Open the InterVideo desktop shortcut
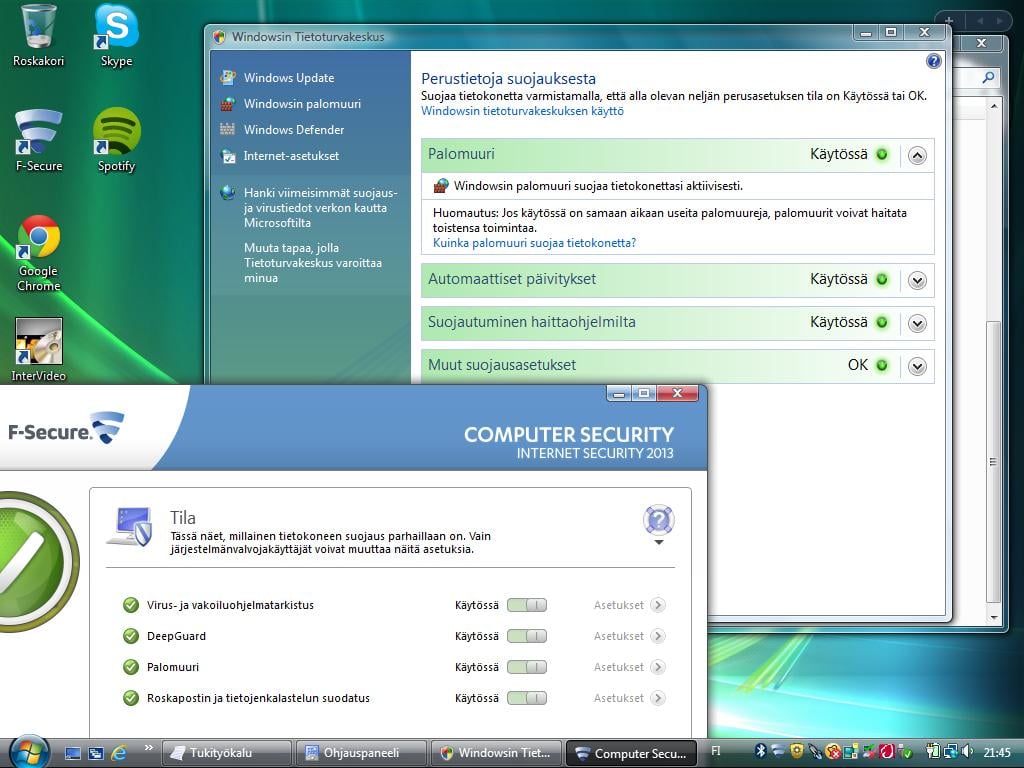 point(39,350)
